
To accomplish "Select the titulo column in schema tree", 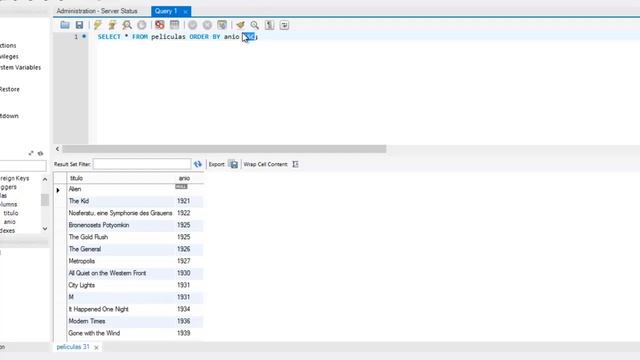I will [x=11, y=213].
